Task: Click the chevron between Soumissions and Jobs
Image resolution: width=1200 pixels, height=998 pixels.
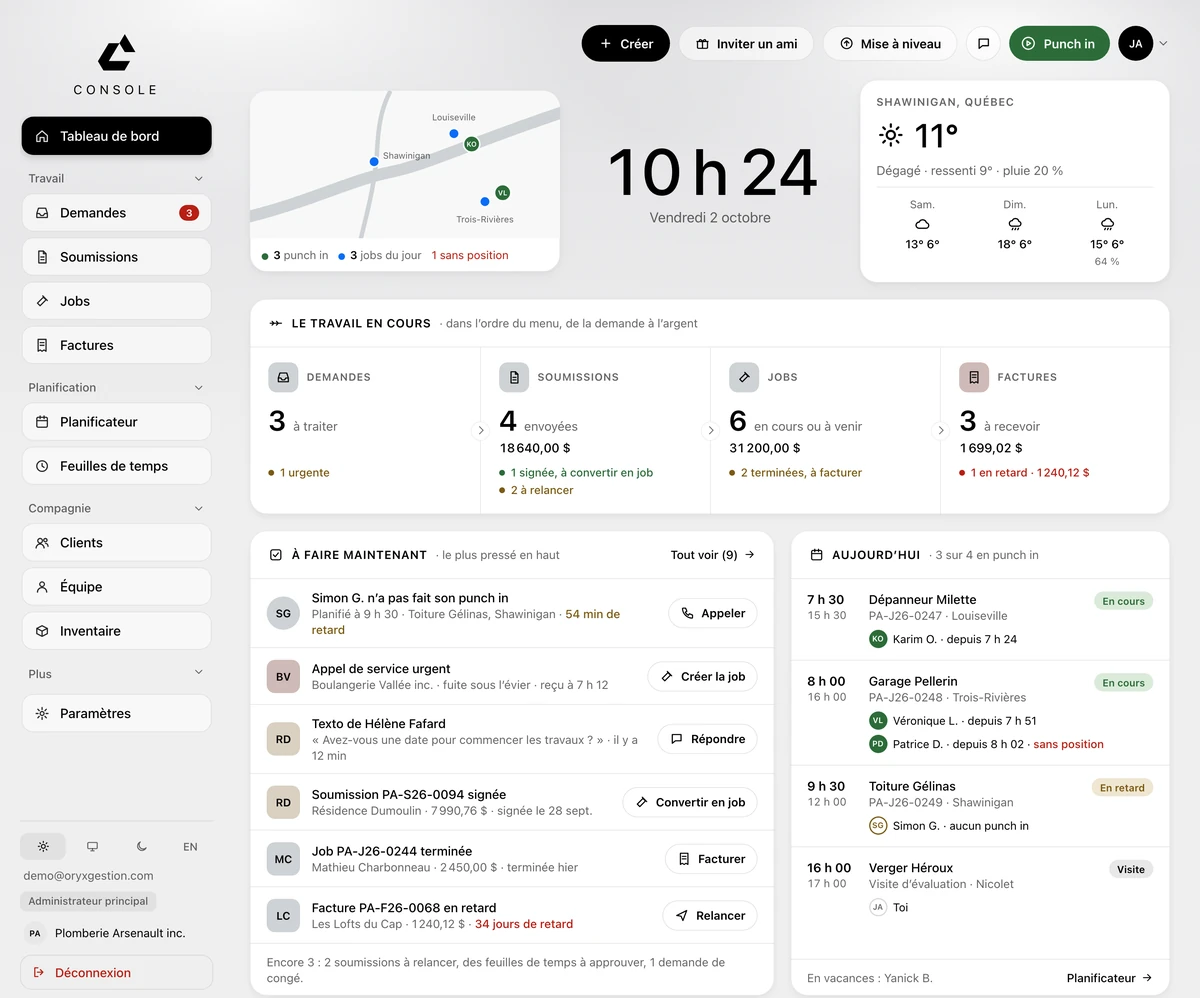Action: (x=711, y=431)
